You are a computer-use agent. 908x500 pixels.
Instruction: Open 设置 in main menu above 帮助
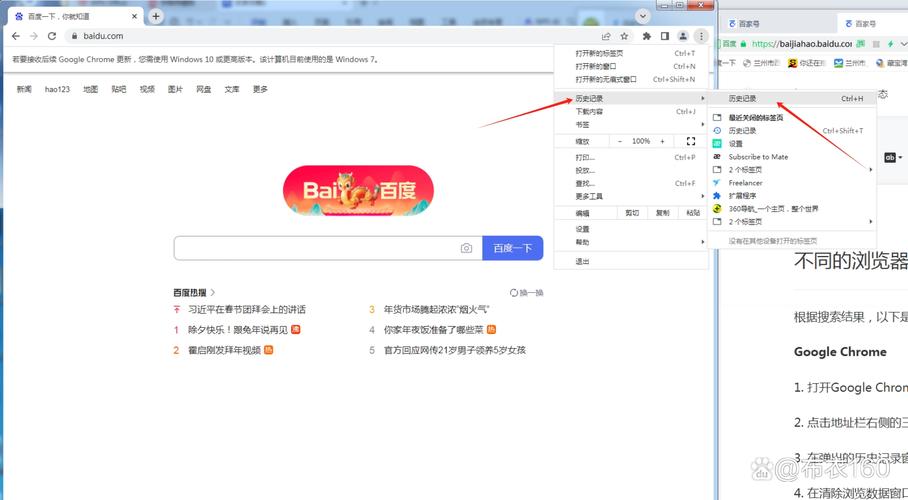point(631,229)
